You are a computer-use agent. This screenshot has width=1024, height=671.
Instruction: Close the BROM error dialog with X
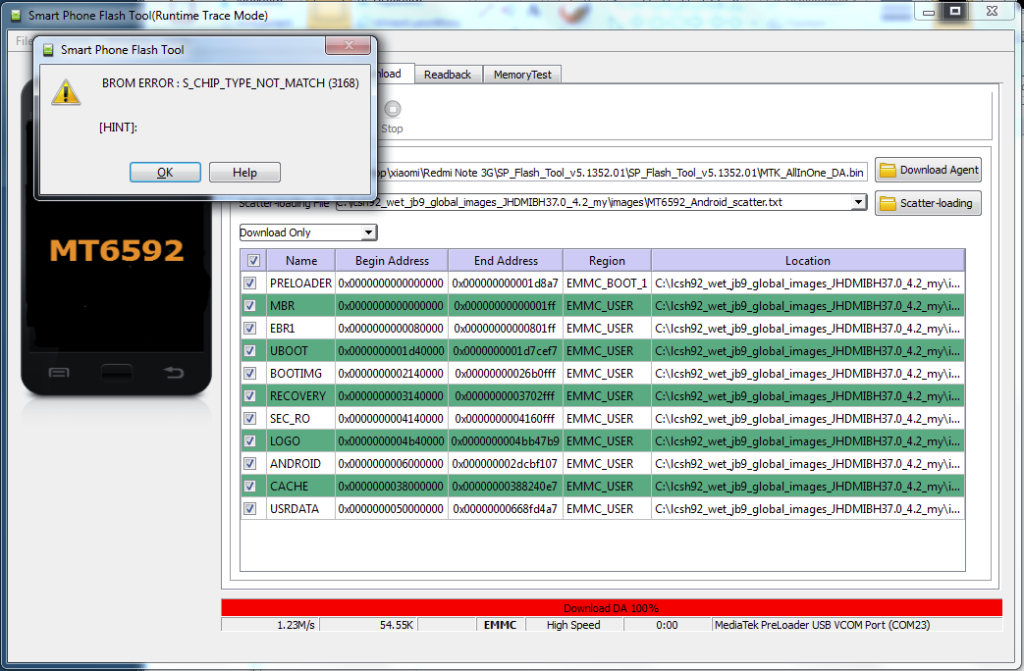click(x=346, y=48)
